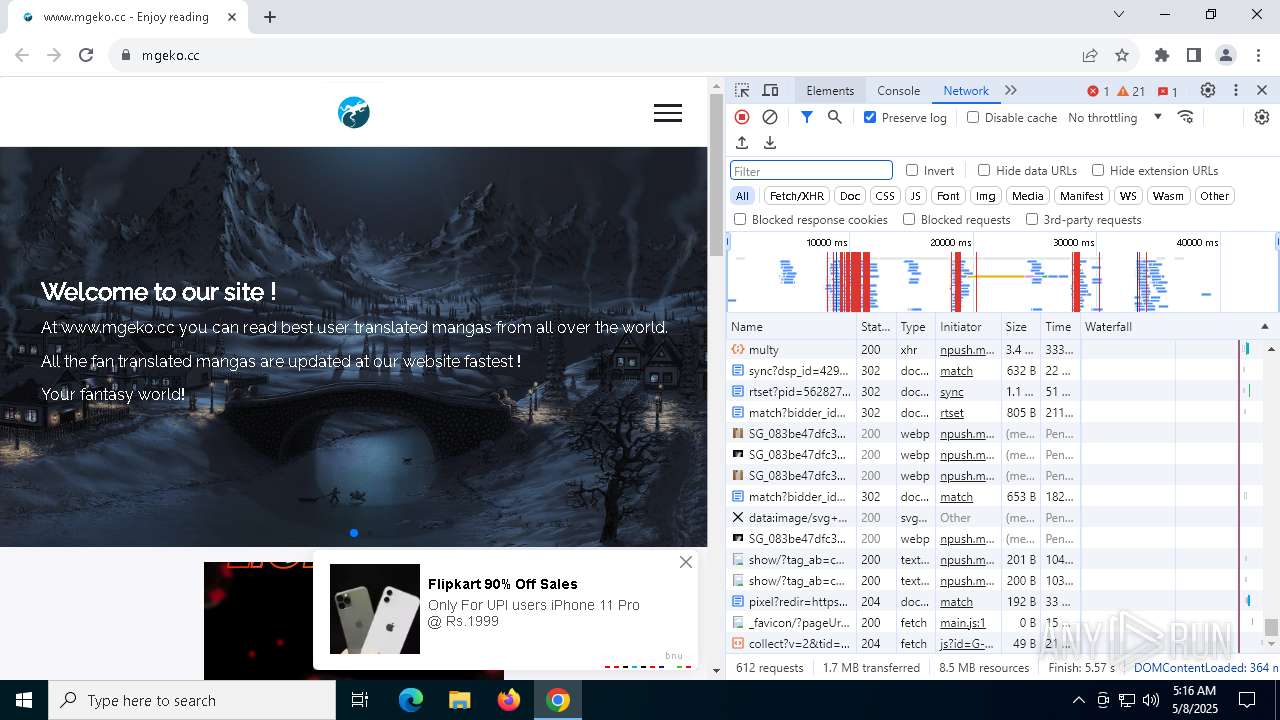The width and height of the screenshot is (1280, 720).
Task: Select the Network tab
Action: (966, 90)
